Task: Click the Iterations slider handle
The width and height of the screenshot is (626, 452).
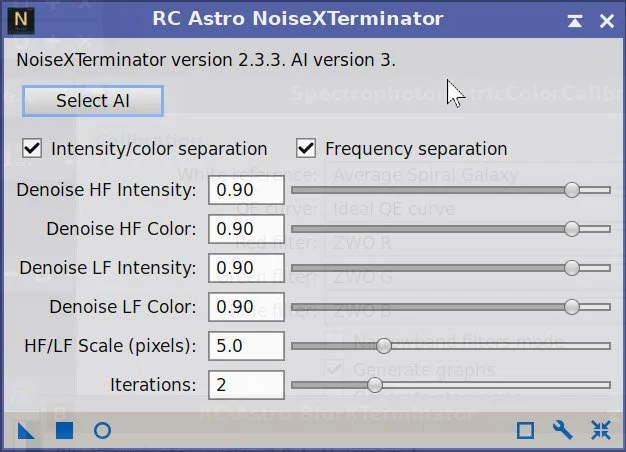Action: pyautogui.click(x=374, y=385)
